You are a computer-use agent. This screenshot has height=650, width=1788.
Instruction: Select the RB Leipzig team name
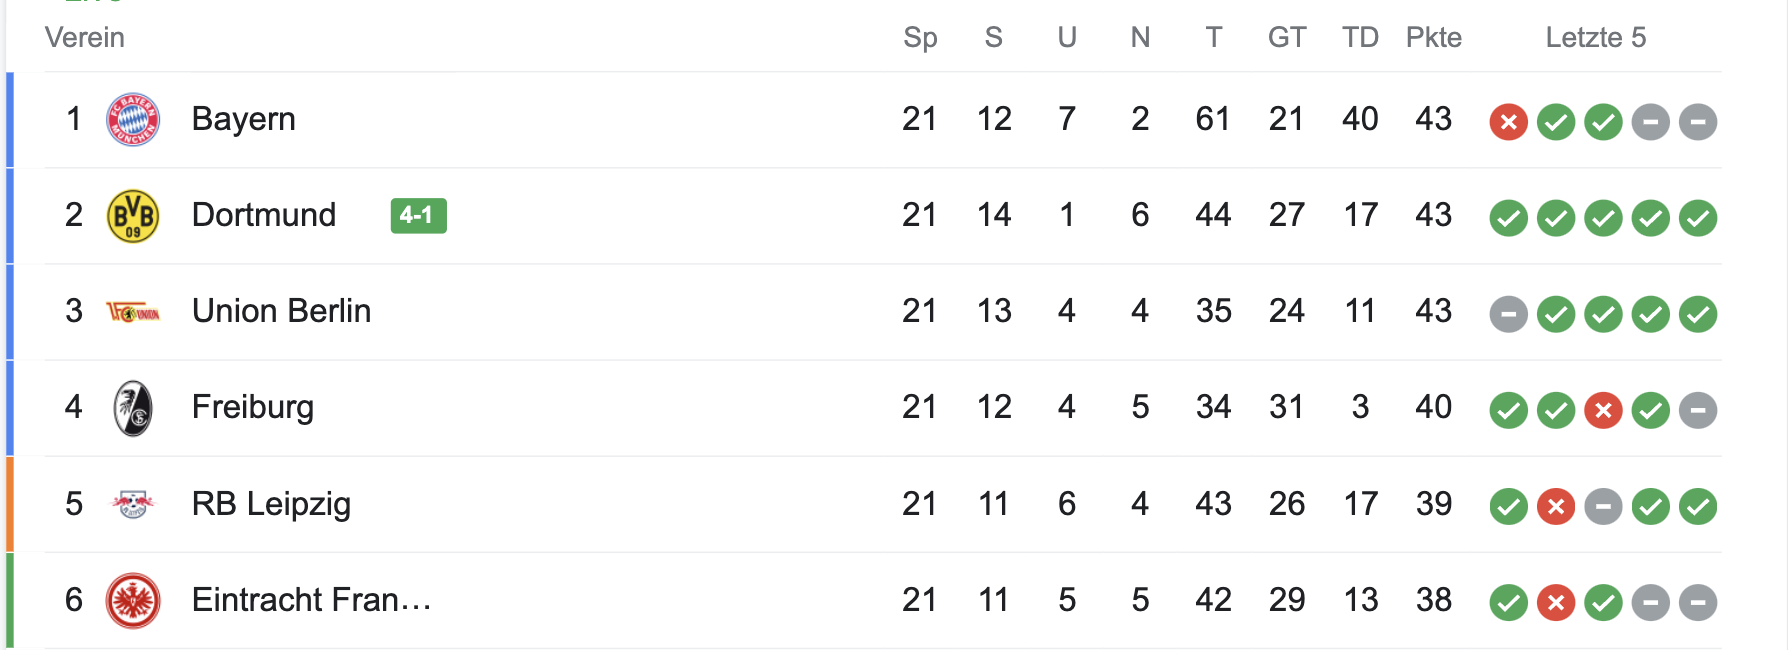pos(271,504)
